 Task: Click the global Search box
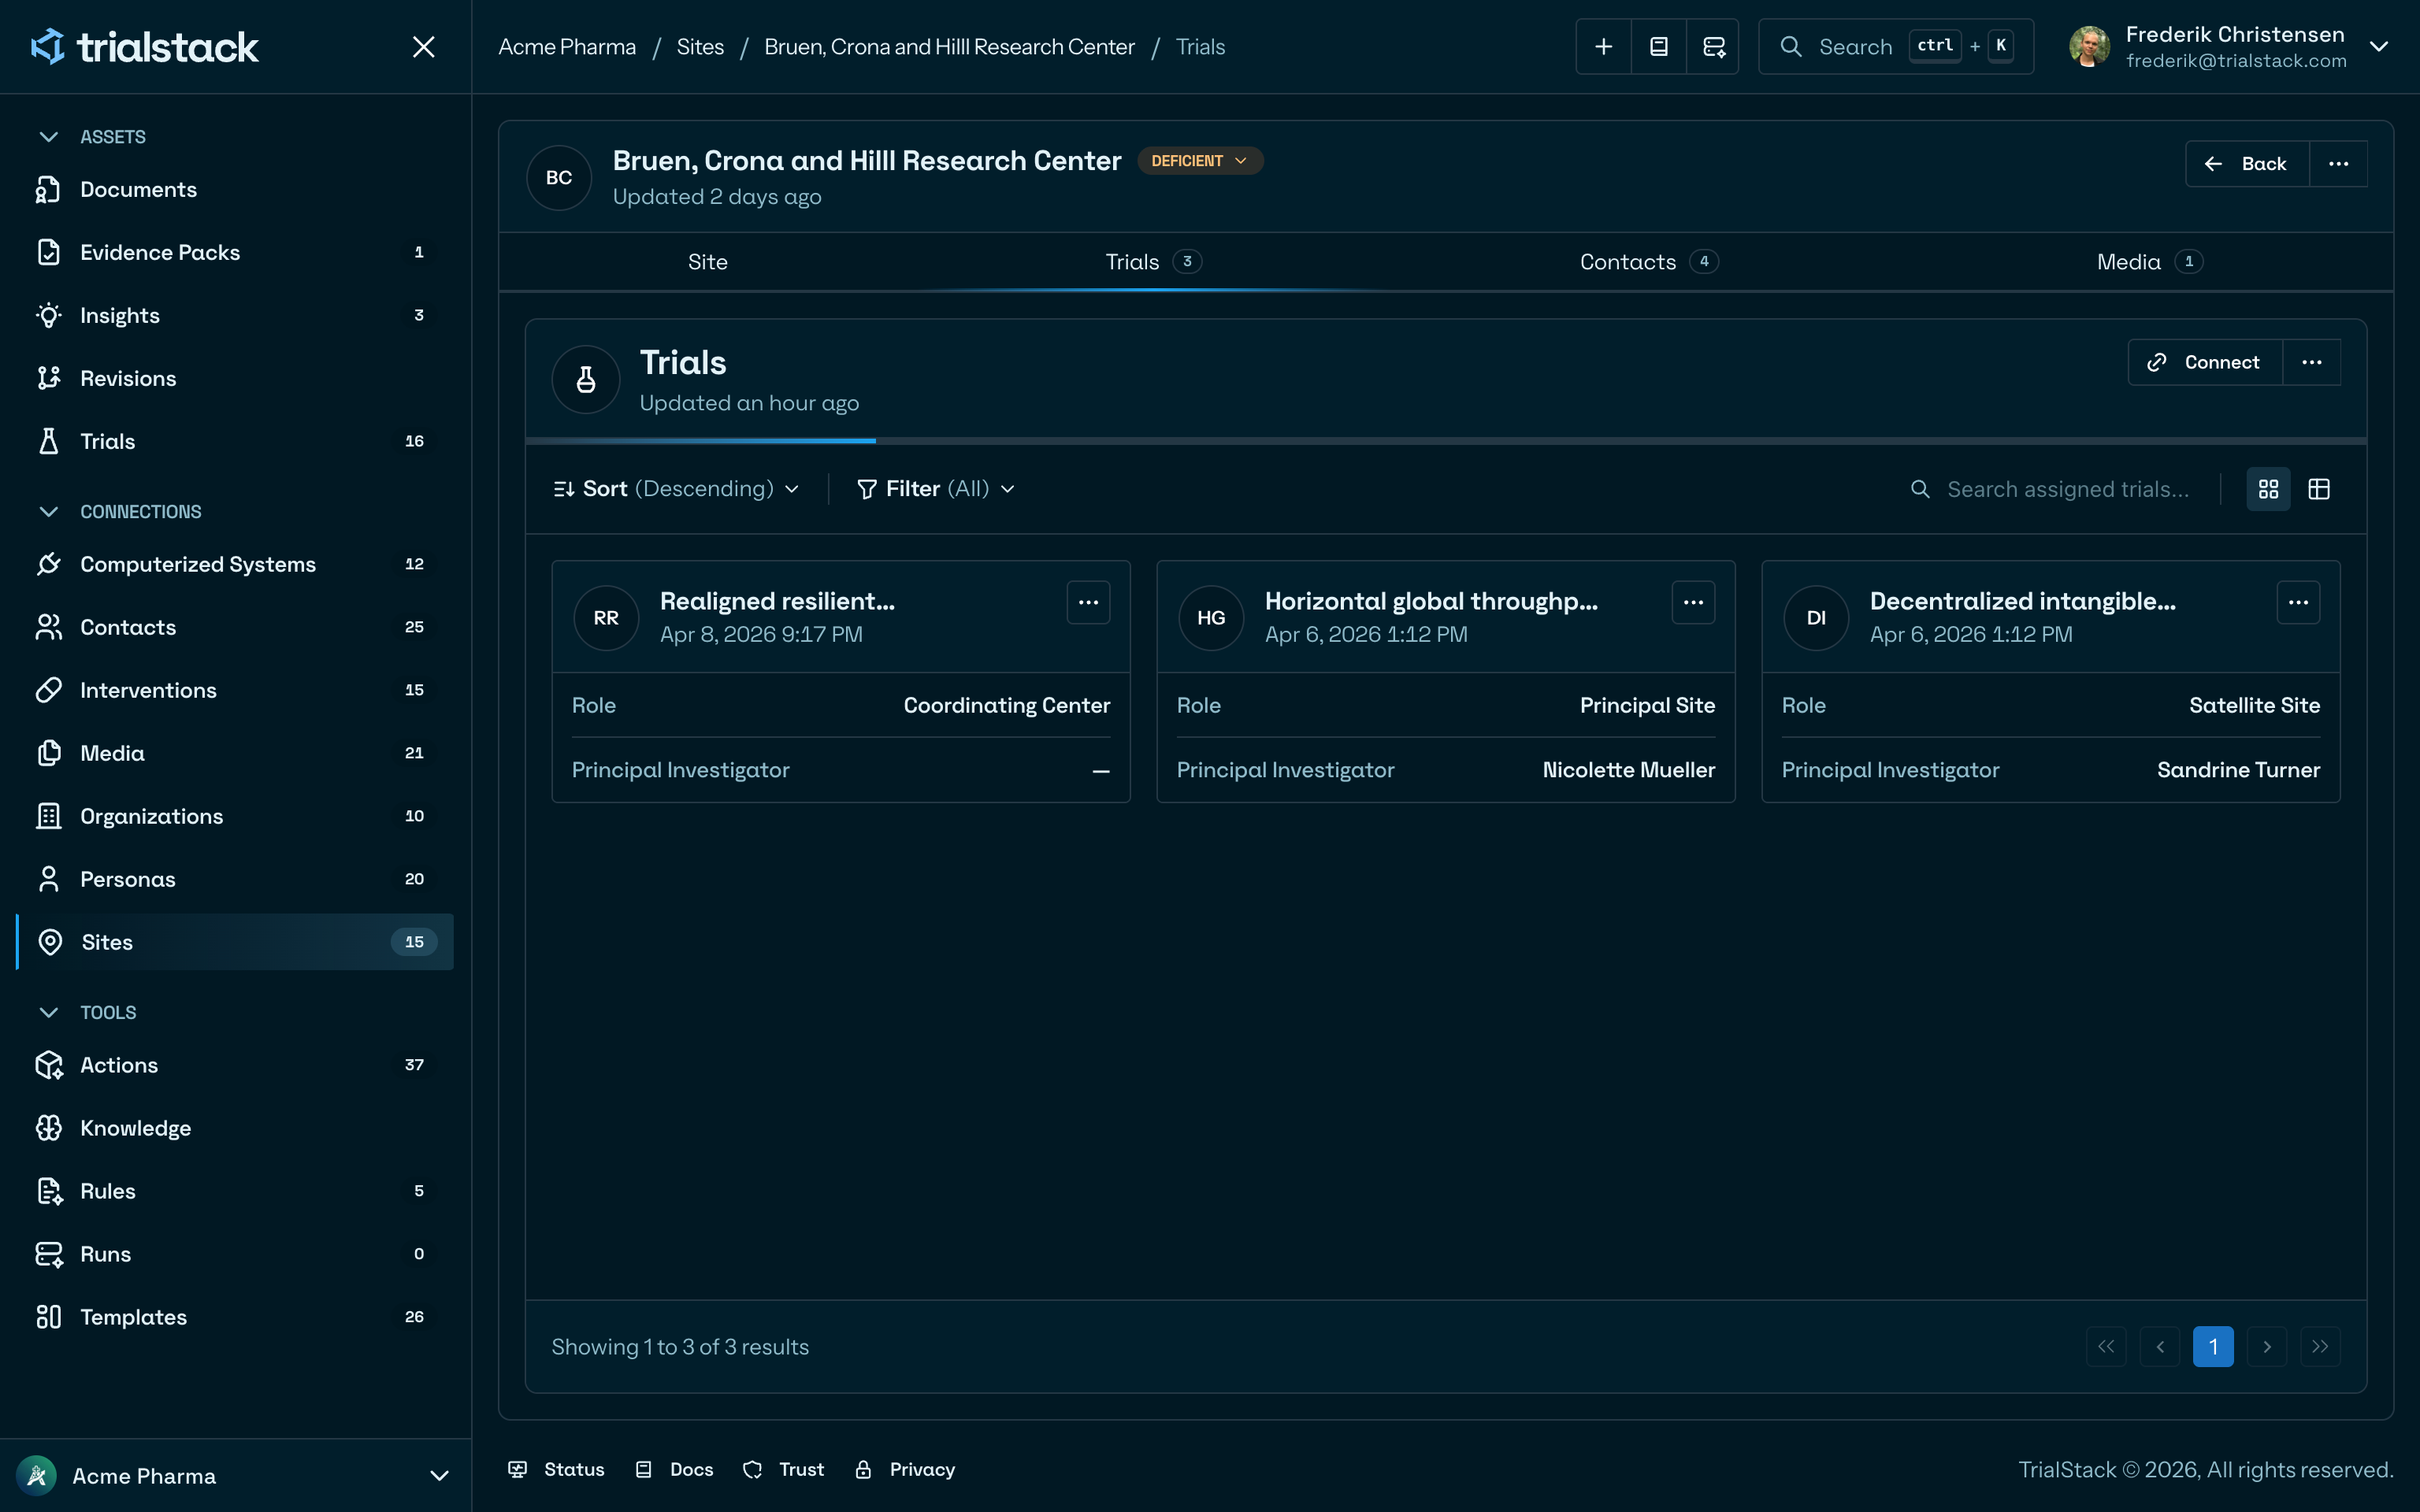[x=1896, y=47]
